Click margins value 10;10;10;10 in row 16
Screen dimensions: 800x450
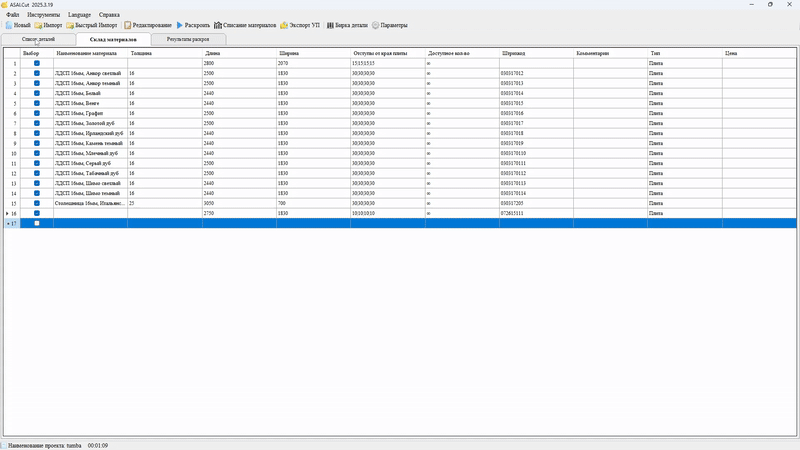388,213
